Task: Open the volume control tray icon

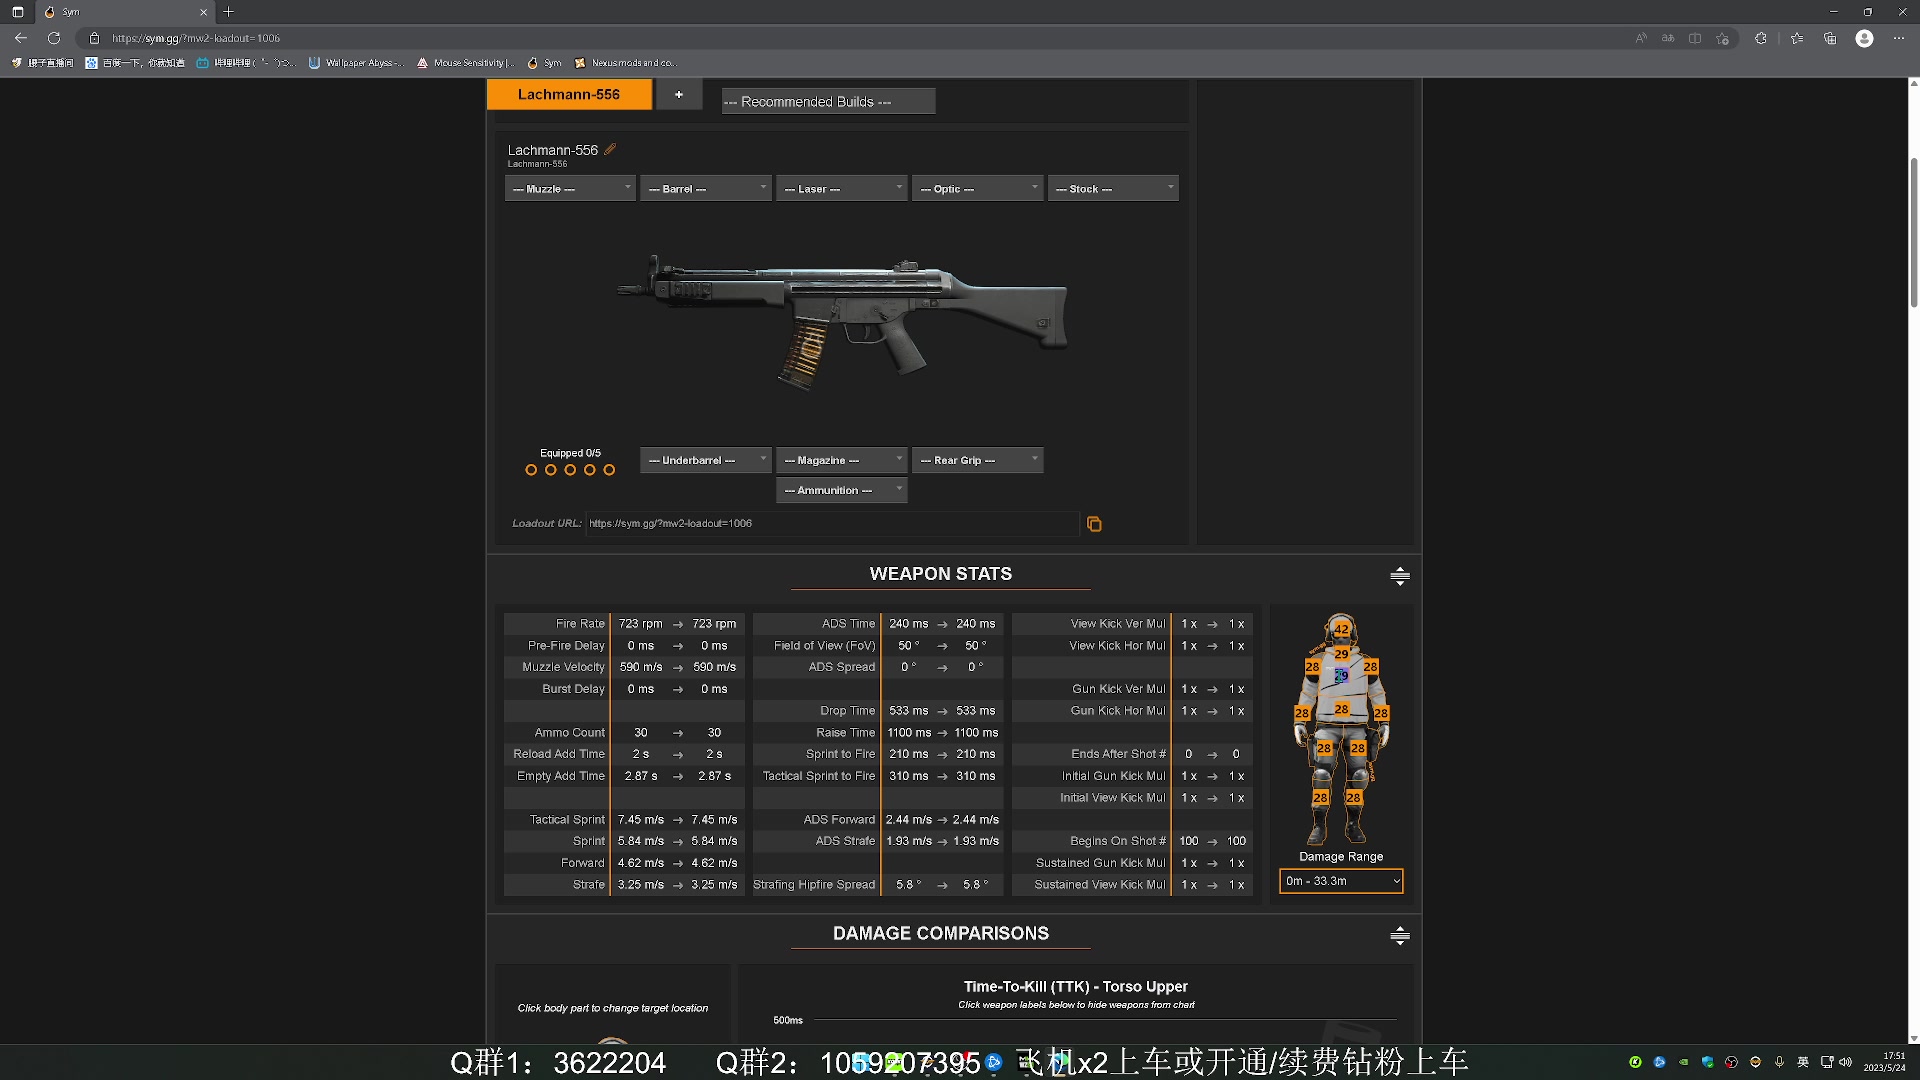Action: (1845, 1062)
